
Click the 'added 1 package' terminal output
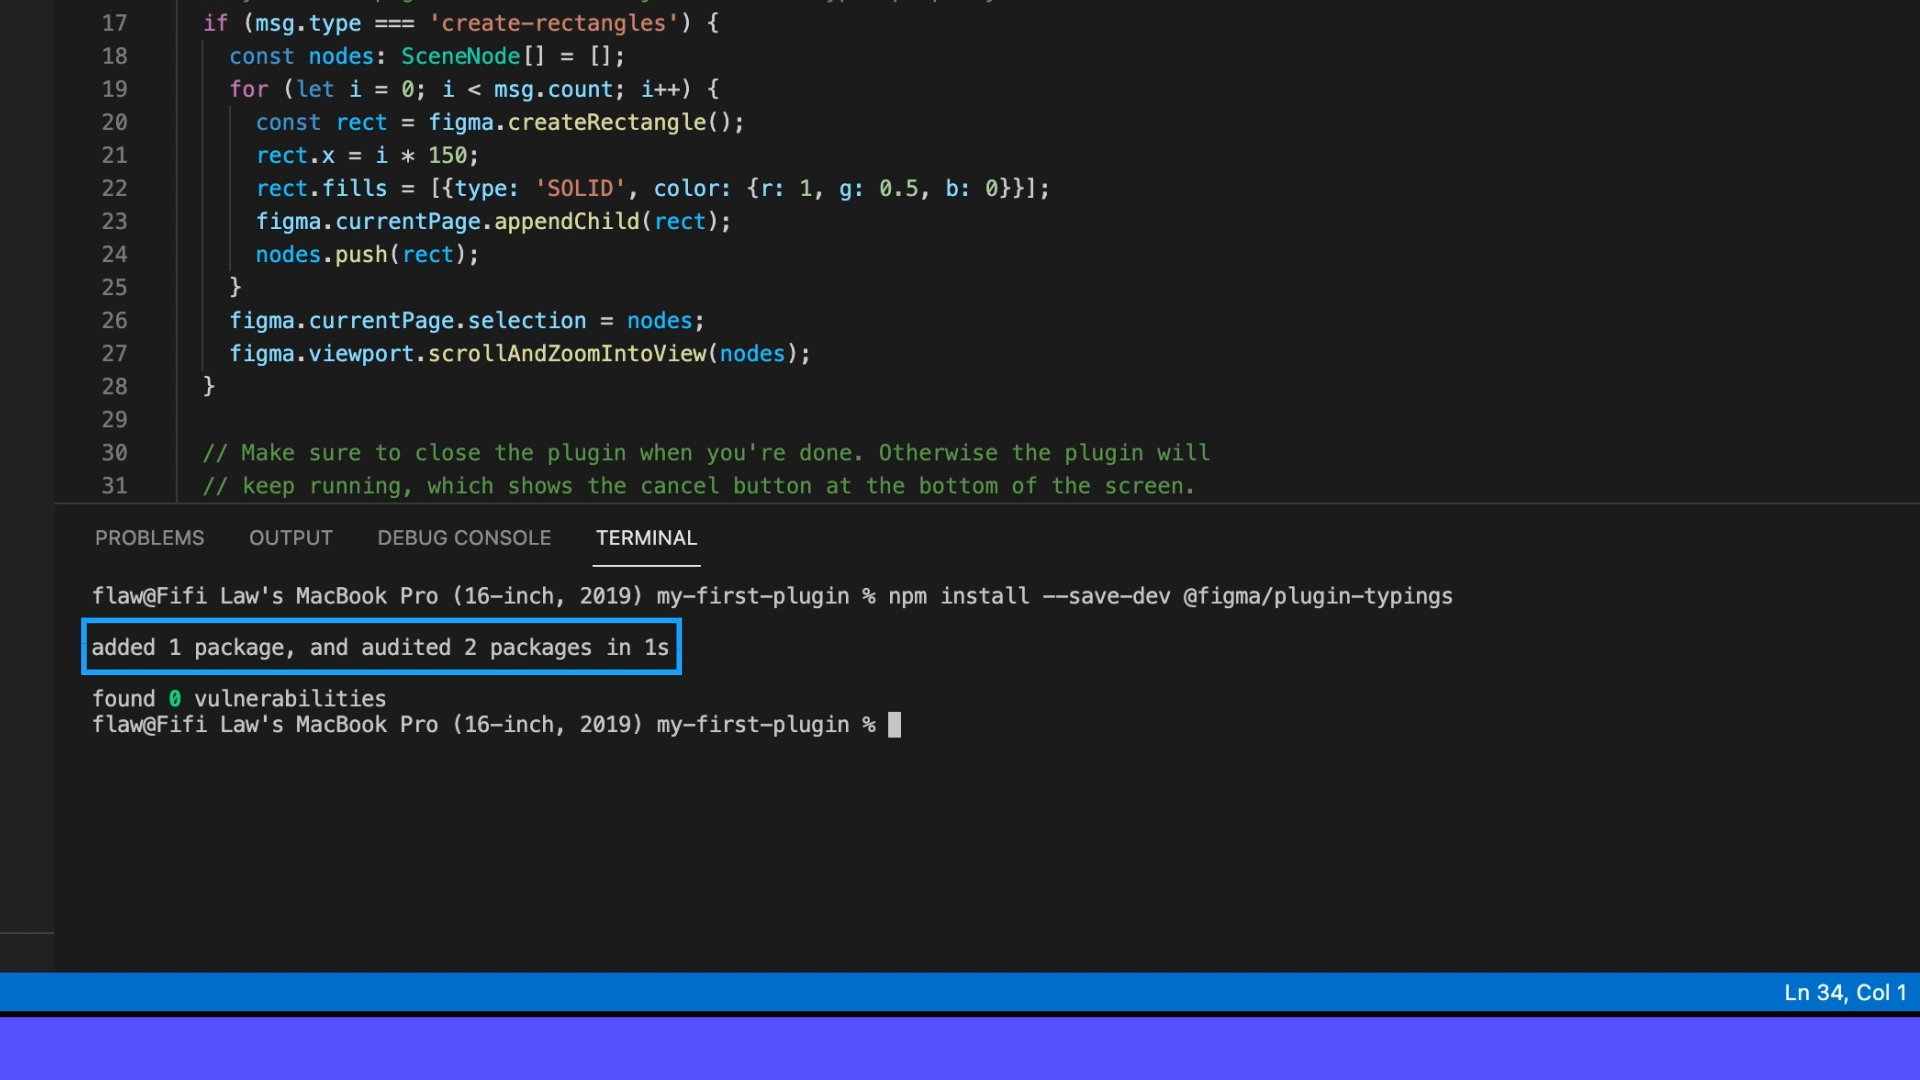click(x=380, y=647)
